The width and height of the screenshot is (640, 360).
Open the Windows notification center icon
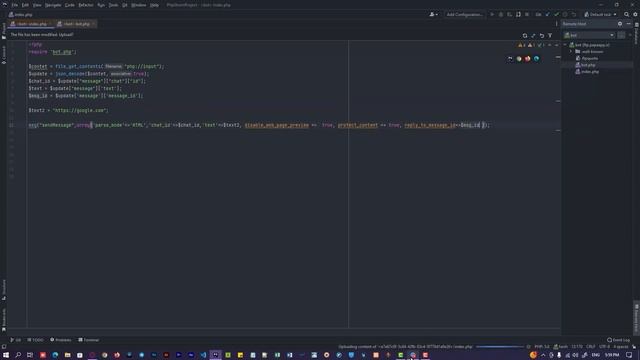coord(629,355)
